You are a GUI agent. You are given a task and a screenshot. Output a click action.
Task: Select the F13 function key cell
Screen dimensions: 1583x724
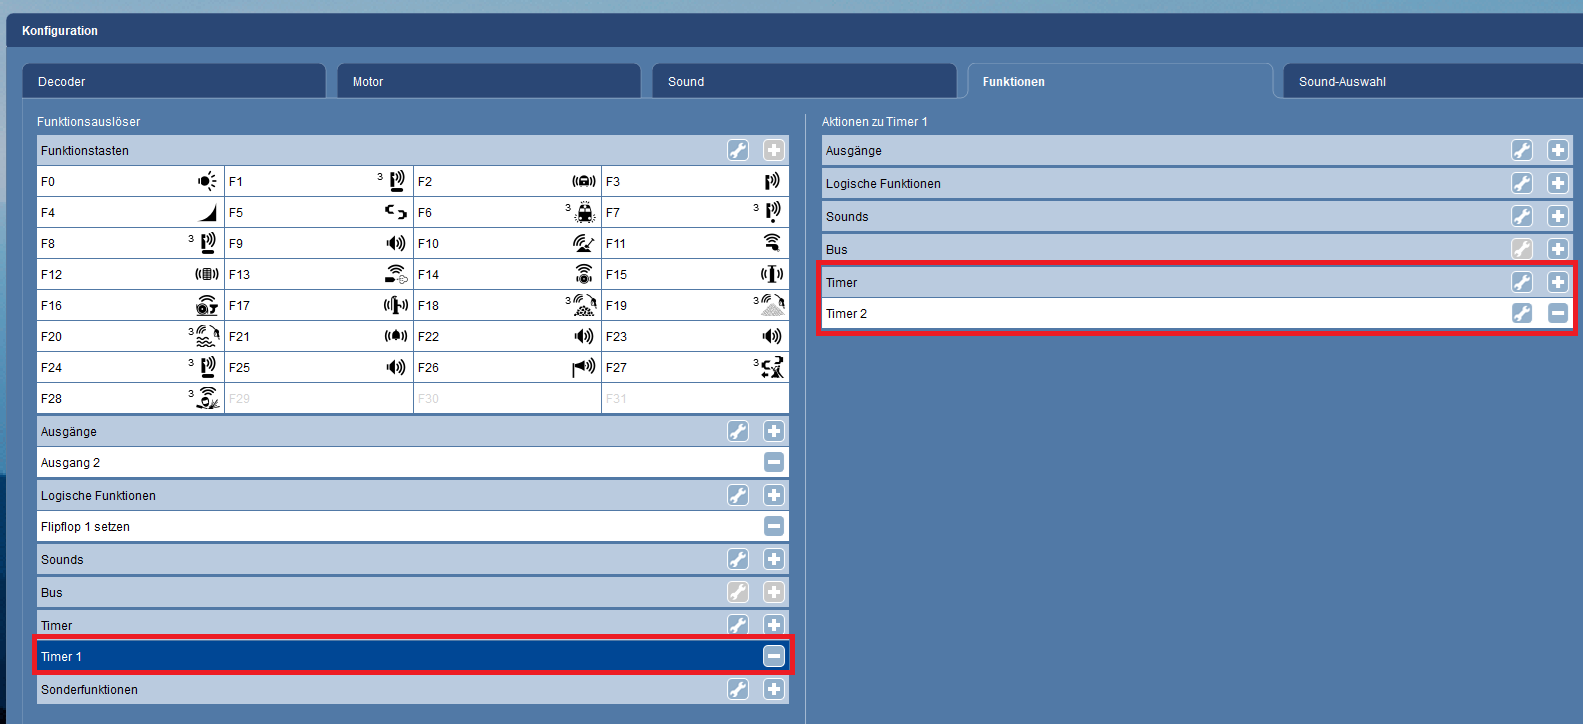pyautogui.click(x=318, y=274)
